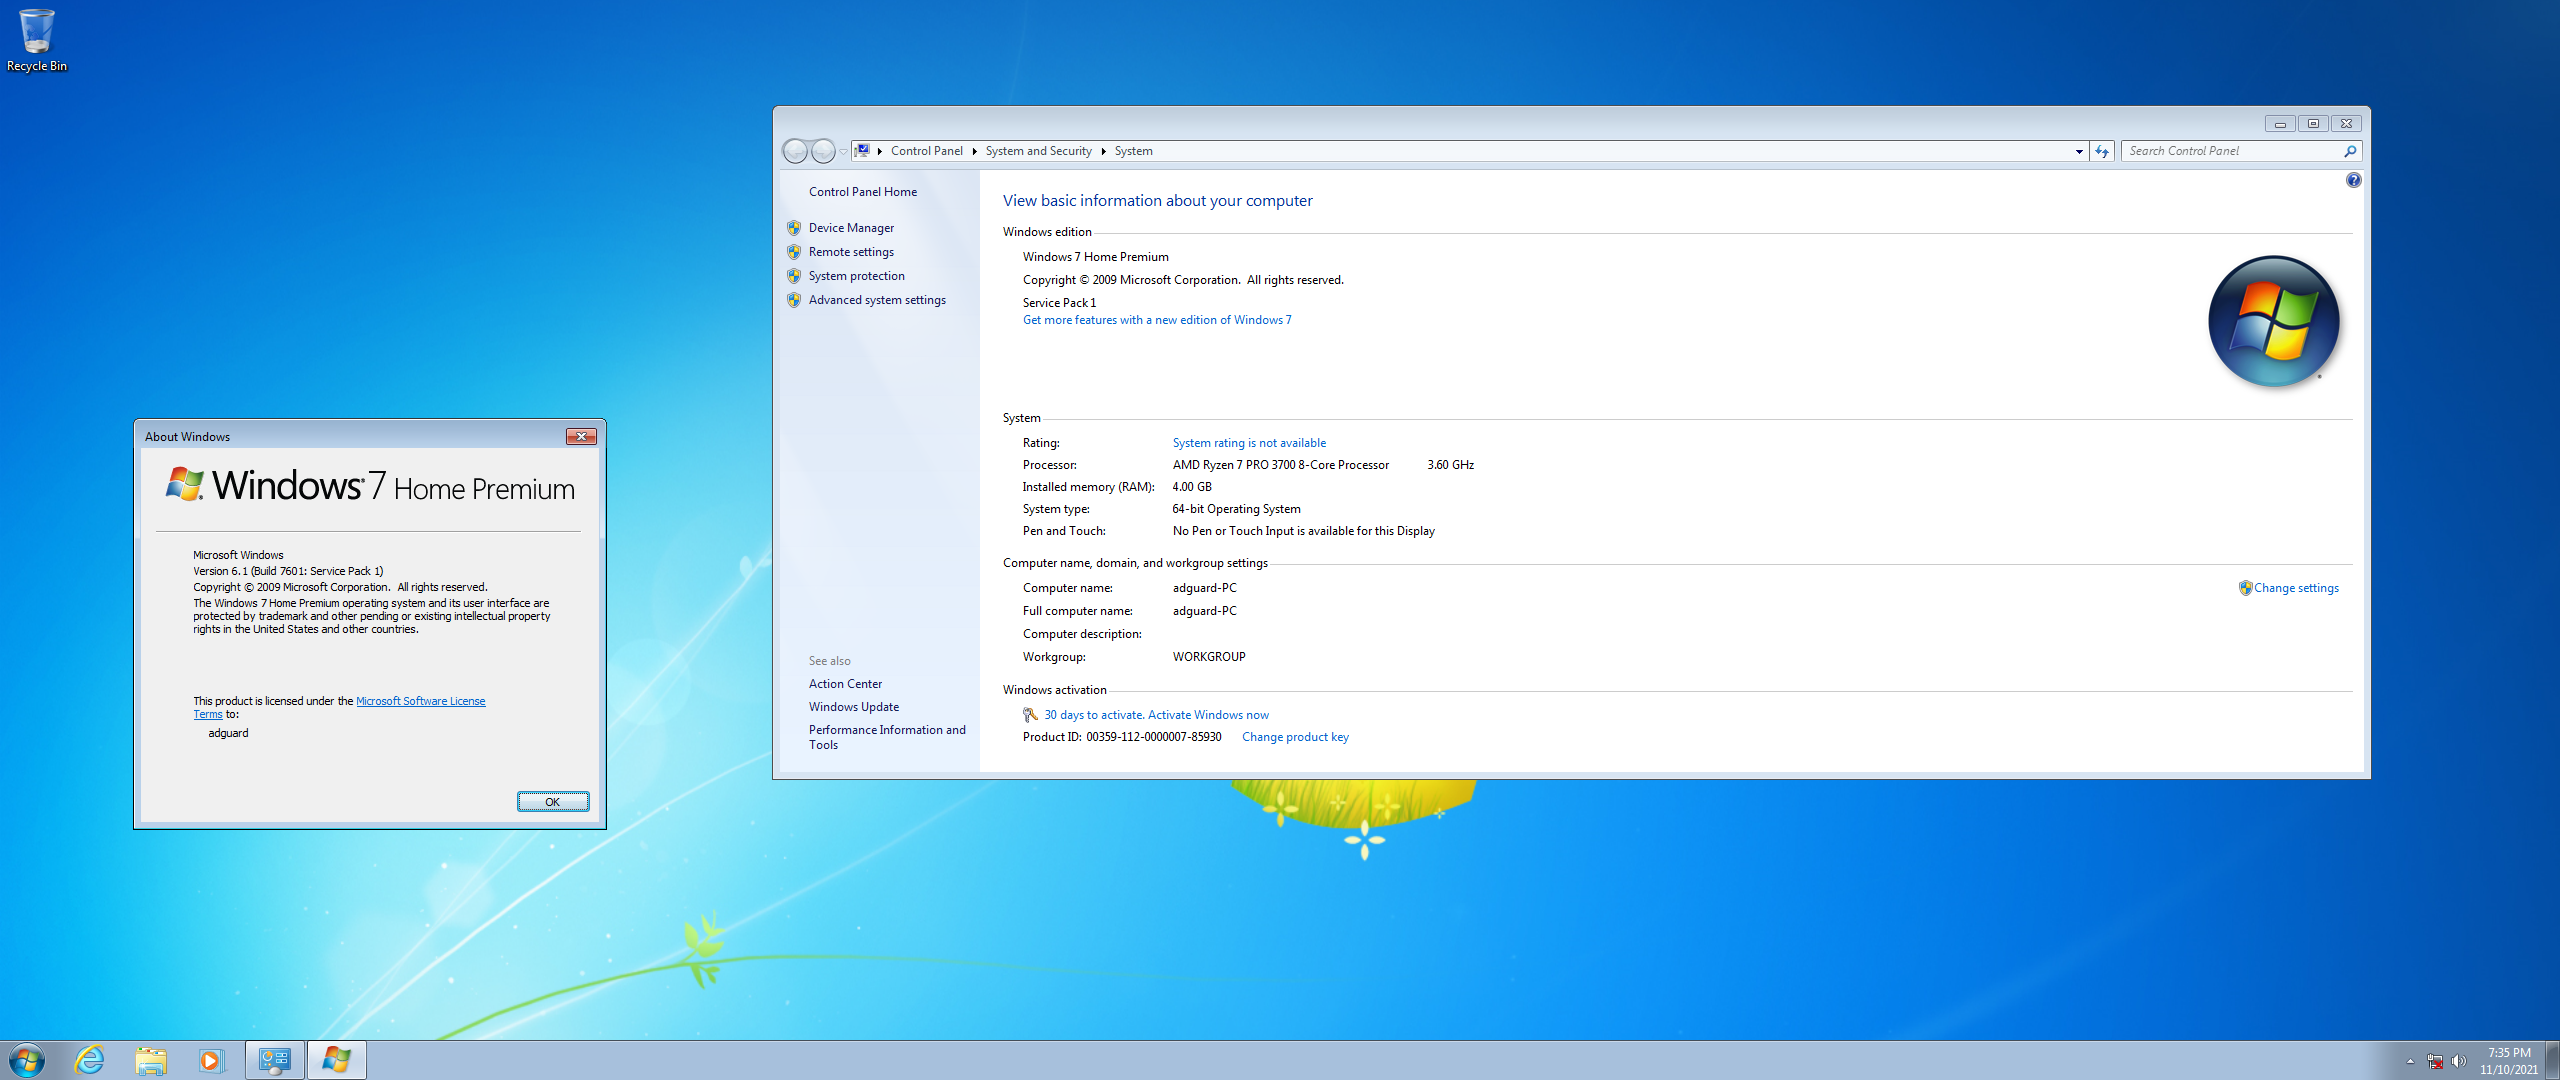Click the licensee name 'adguard' in About Windows

(228, 733)
